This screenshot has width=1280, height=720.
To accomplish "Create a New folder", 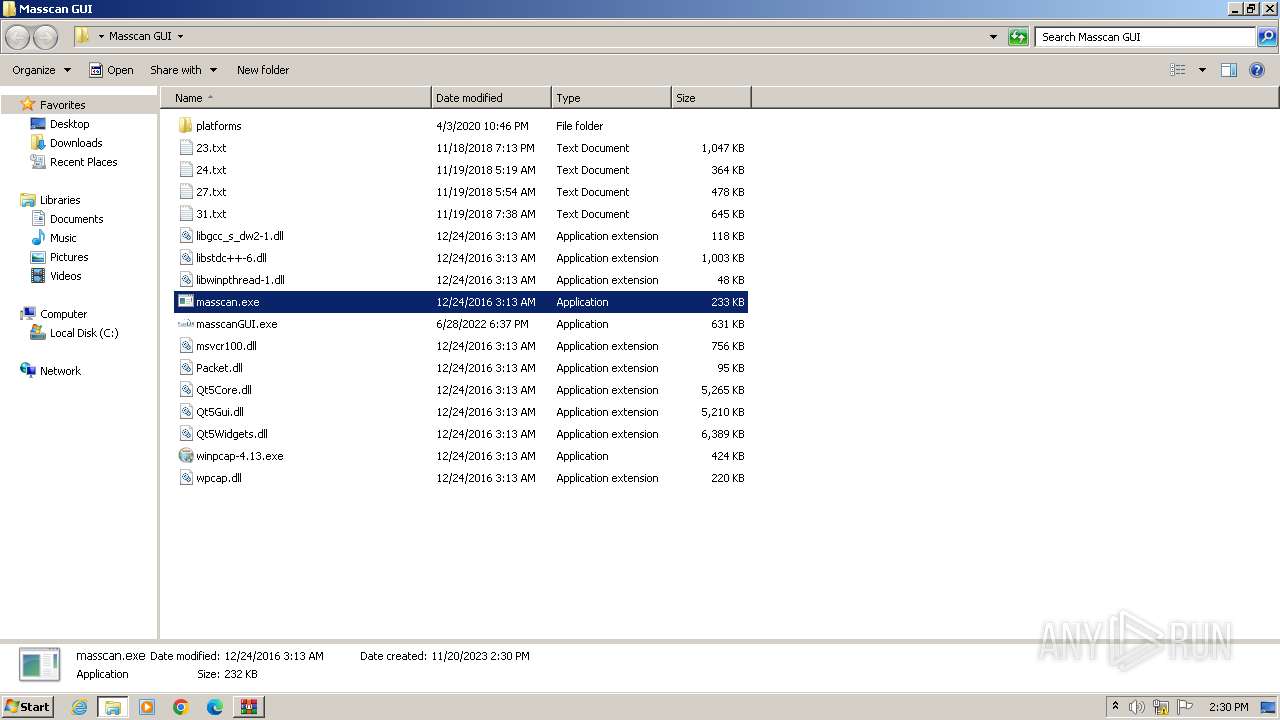I will coord(263,70).
